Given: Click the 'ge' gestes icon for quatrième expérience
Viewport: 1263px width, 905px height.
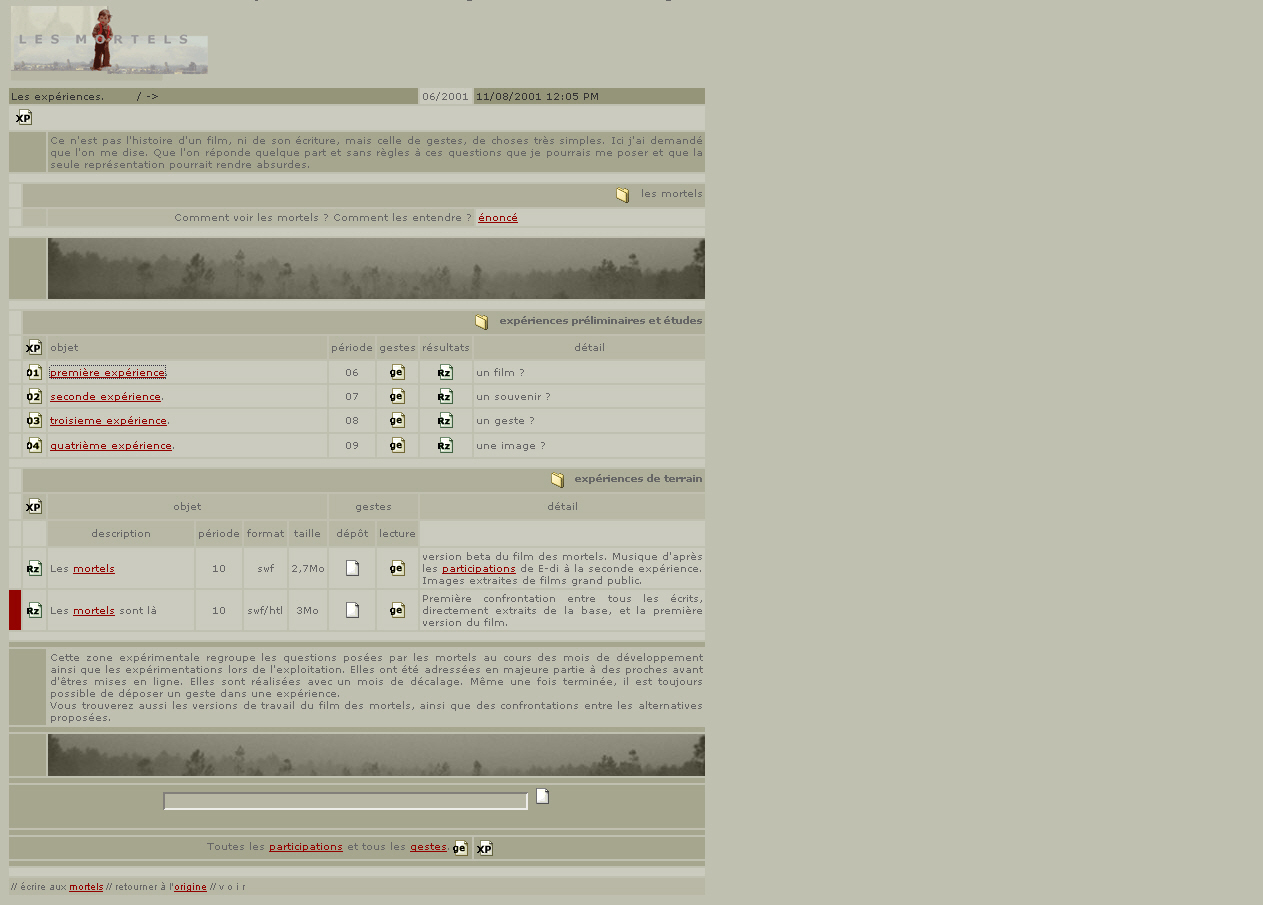Looking at the screenshot, I should point(397,446).
